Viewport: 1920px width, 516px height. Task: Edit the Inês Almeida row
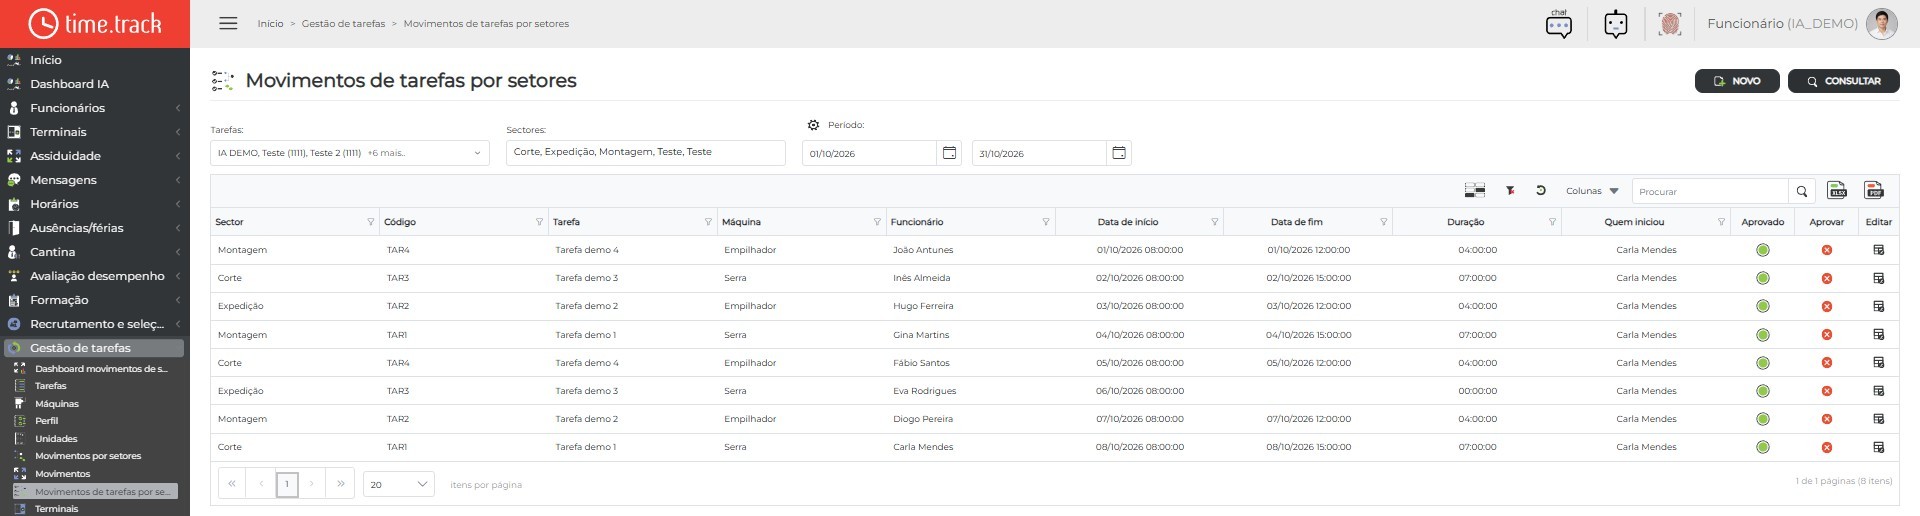(x=1878, y=278)
